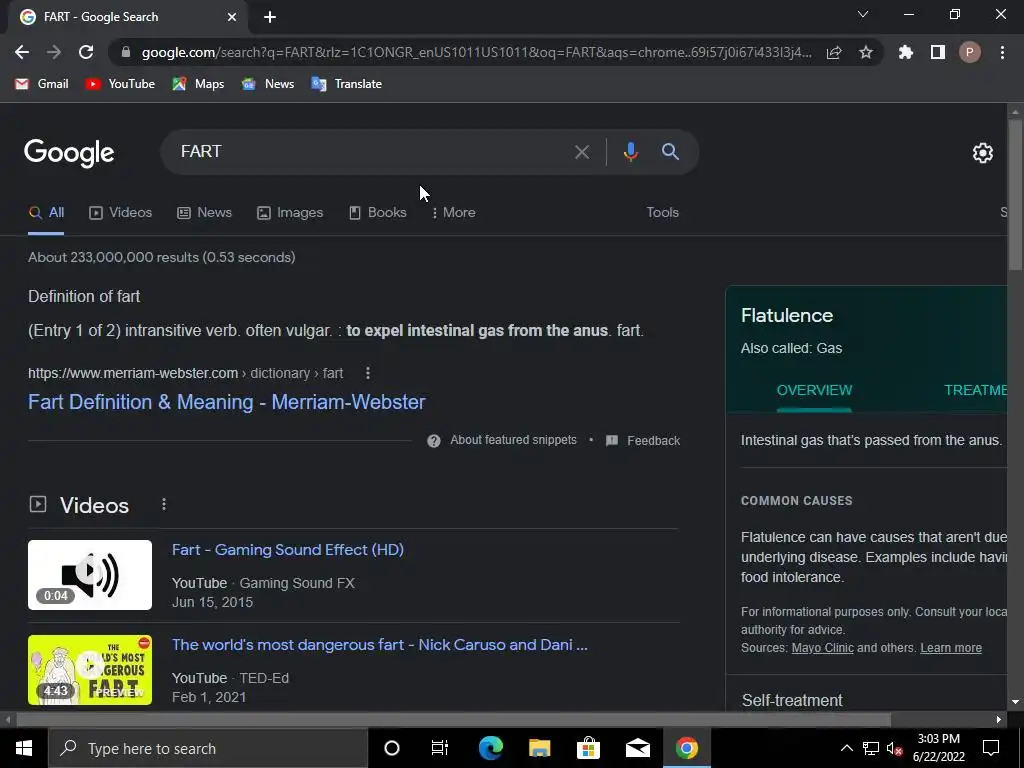The height and width of the screenshot is (768, 1024).
Task: Open Mail app from taskbar
Action: point(637,748)
